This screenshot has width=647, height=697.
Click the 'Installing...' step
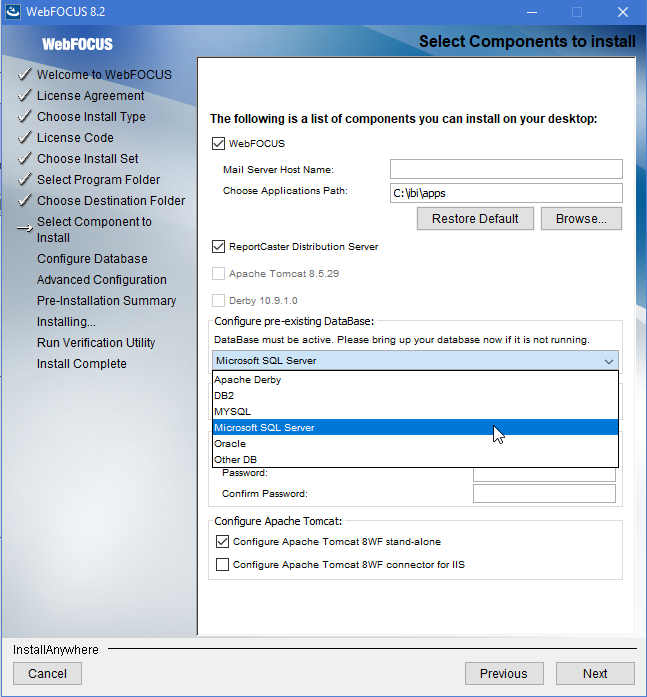pos(66,321)
